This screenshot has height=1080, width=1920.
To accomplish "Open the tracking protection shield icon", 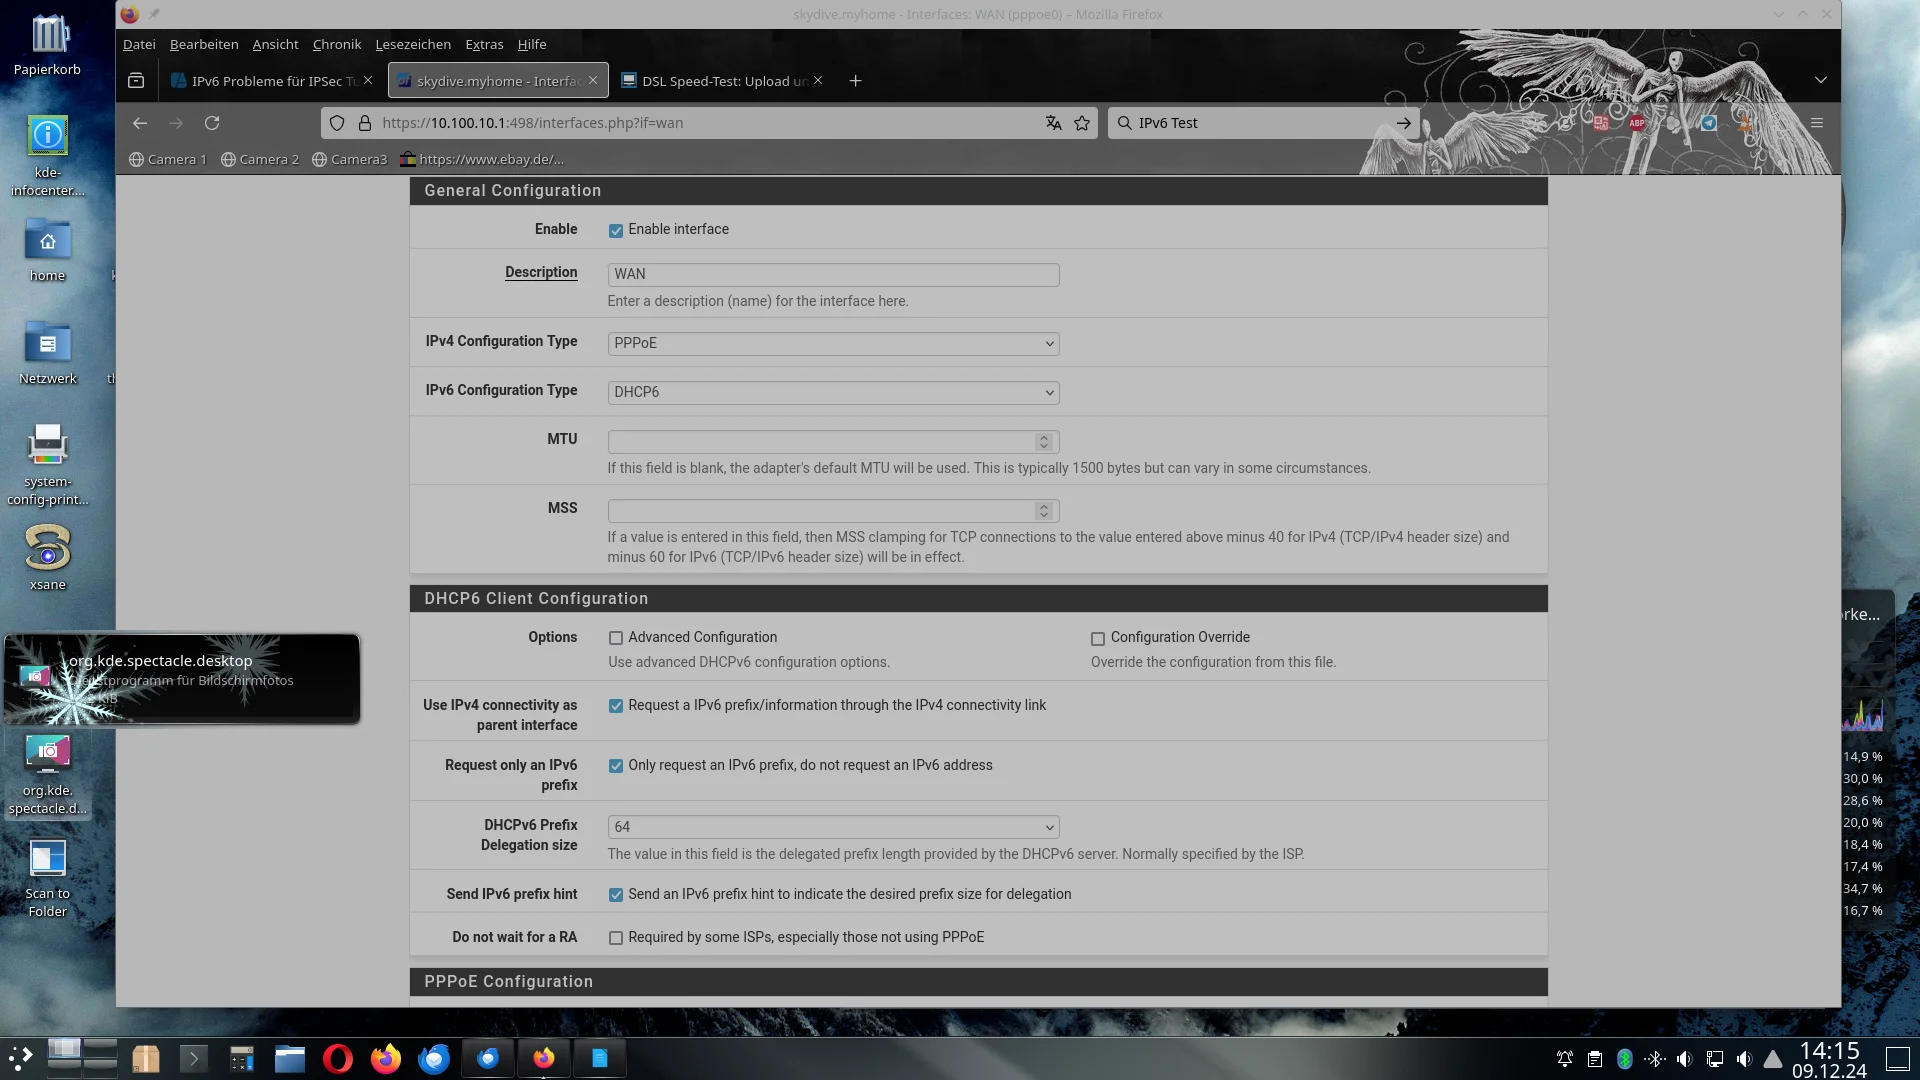I will coord(337,123).
